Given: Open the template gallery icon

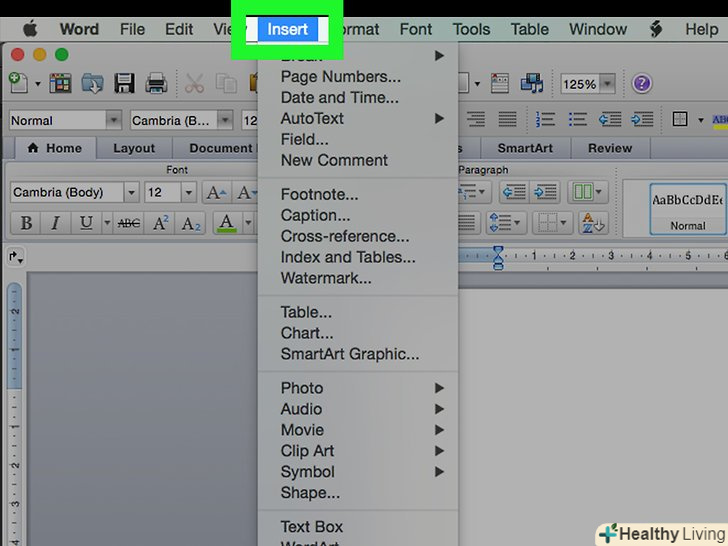Looking at the screenshot, I should (60, 84).
